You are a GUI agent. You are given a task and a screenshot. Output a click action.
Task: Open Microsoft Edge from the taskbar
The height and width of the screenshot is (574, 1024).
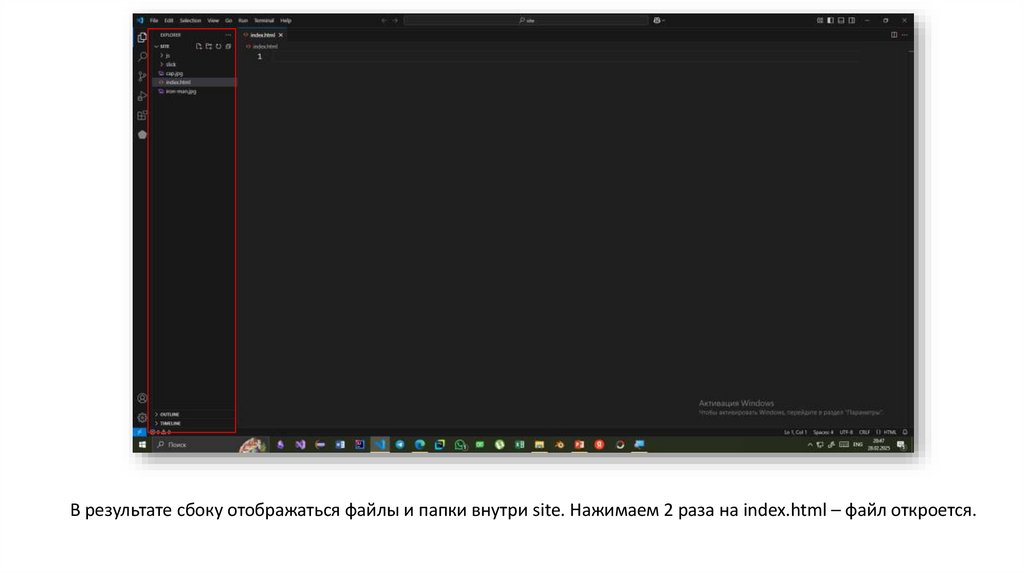[420, 445]
